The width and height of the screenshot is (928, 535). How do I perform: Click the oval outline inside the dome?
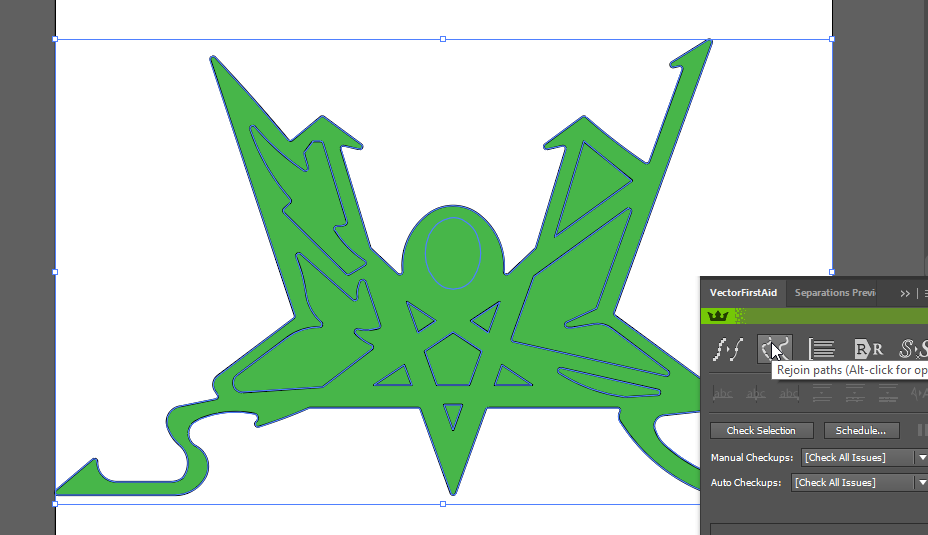click(x=453, y=253)
